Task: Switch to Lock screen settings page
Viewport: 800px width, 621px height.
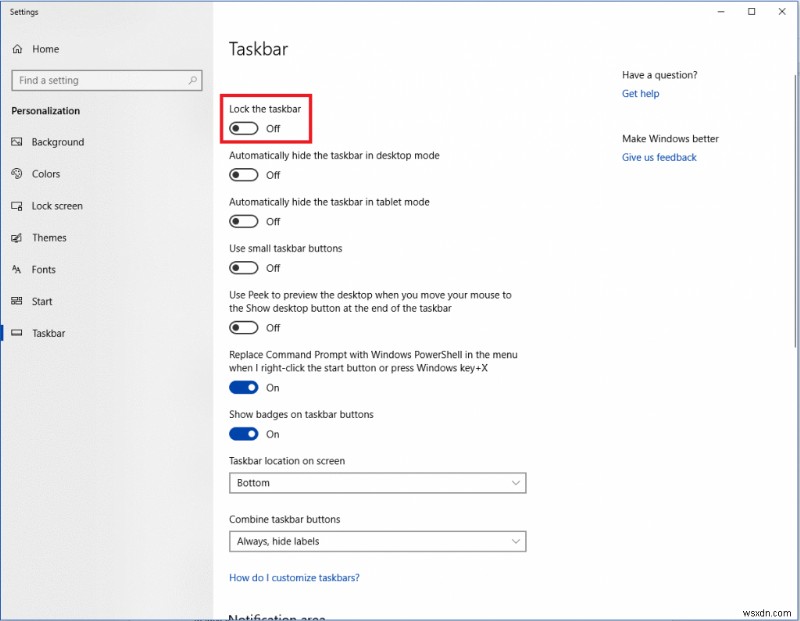Action: coord(60,206)
